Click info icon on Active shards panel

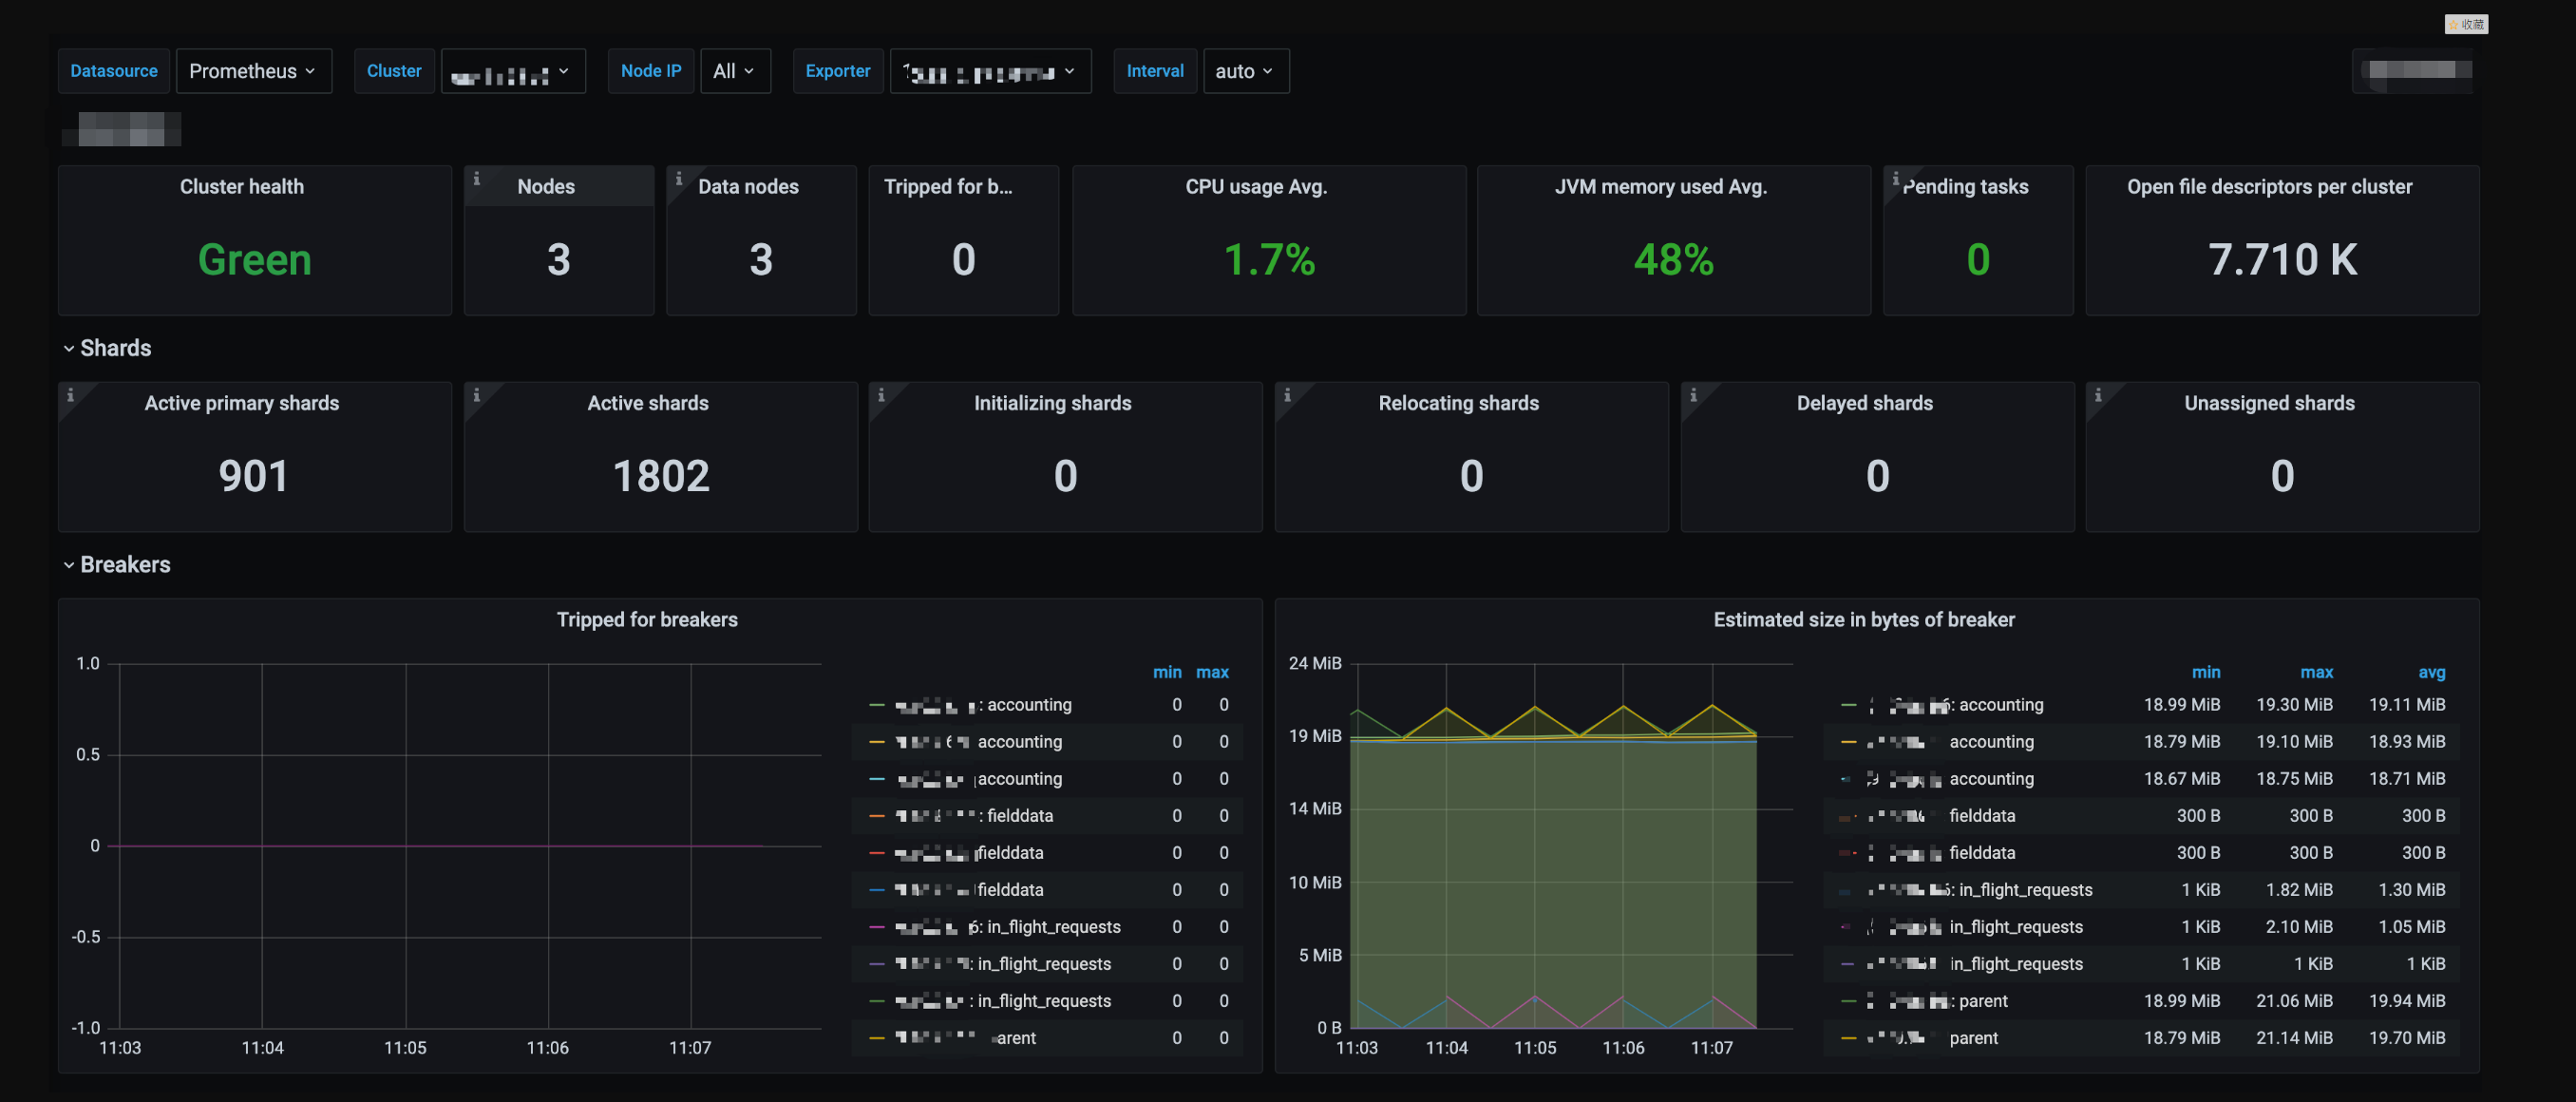pyautogui.click(x=476, y=395)
